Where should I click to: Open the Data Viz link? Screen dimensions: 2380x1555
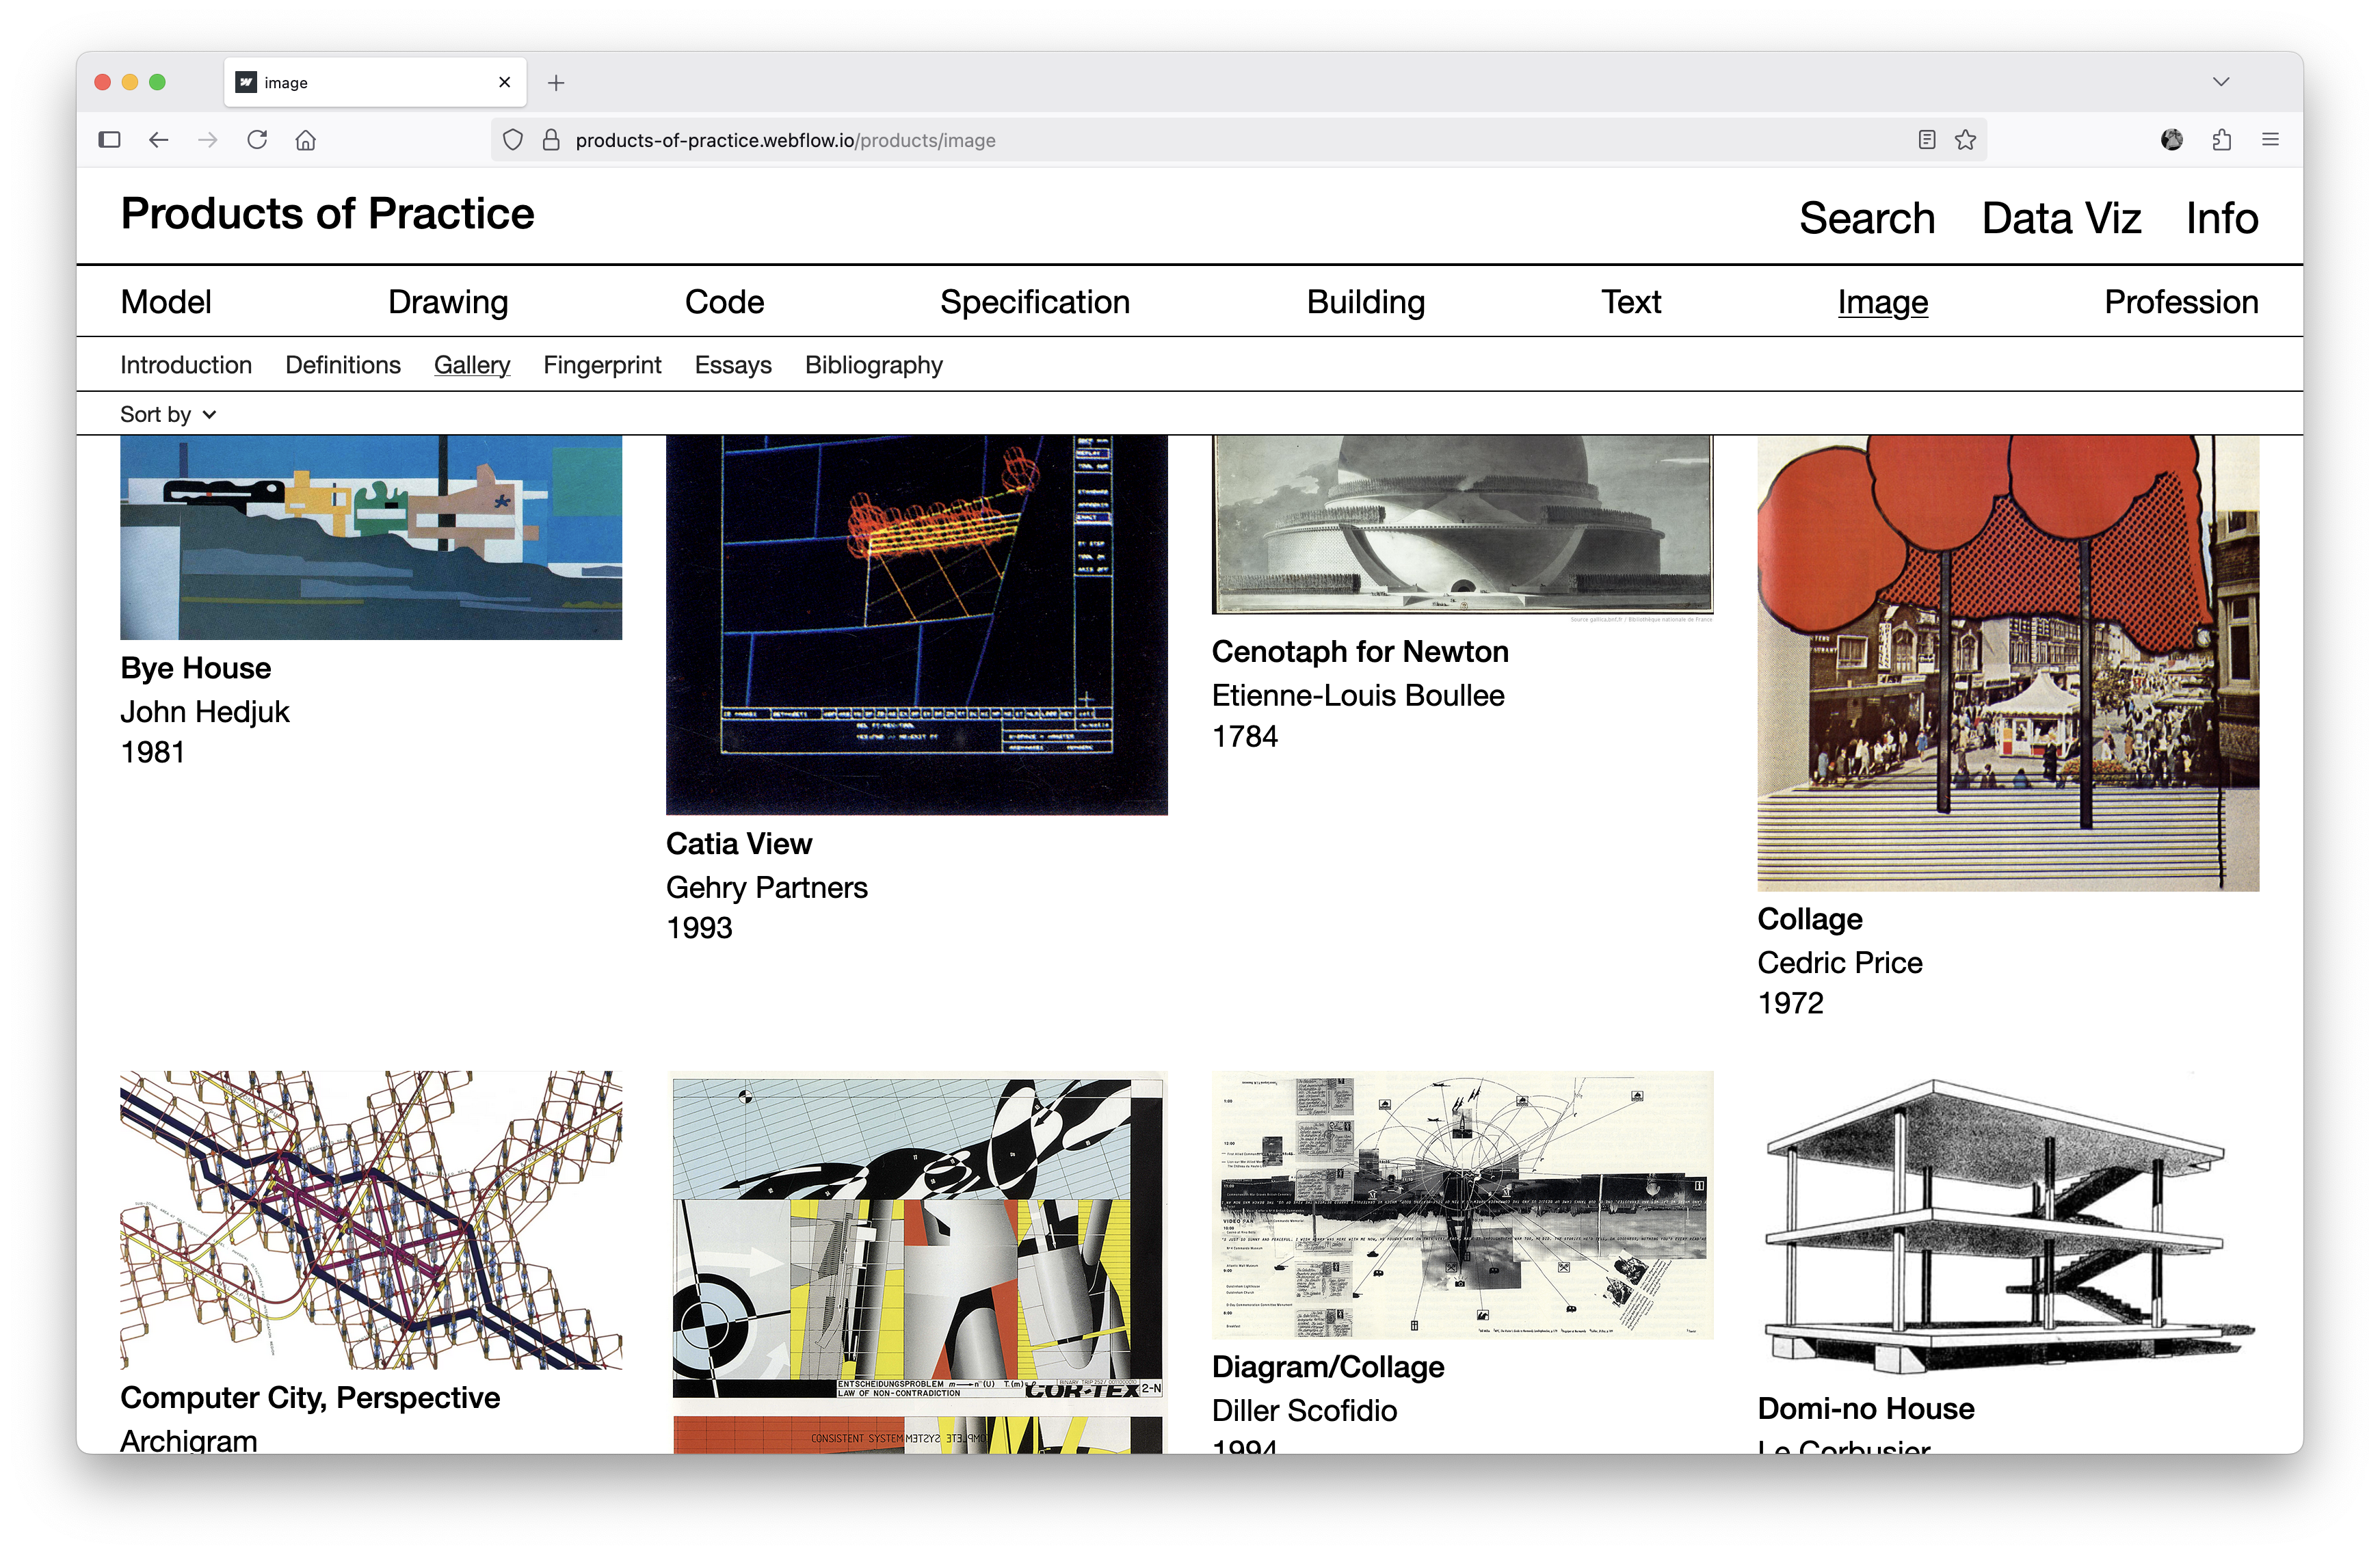click(2061, 218)
